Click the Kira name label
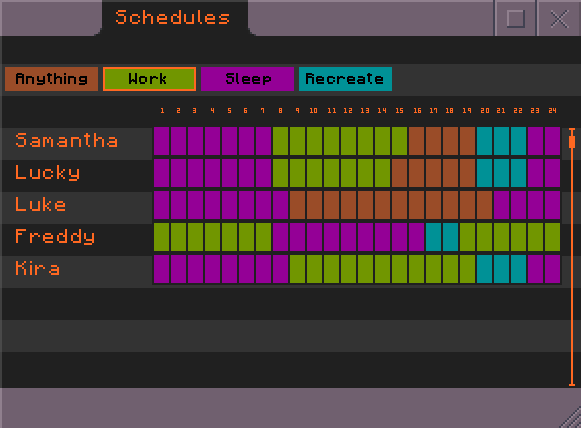The height and width of the screenshot is (428, 581). click(37, 269)
